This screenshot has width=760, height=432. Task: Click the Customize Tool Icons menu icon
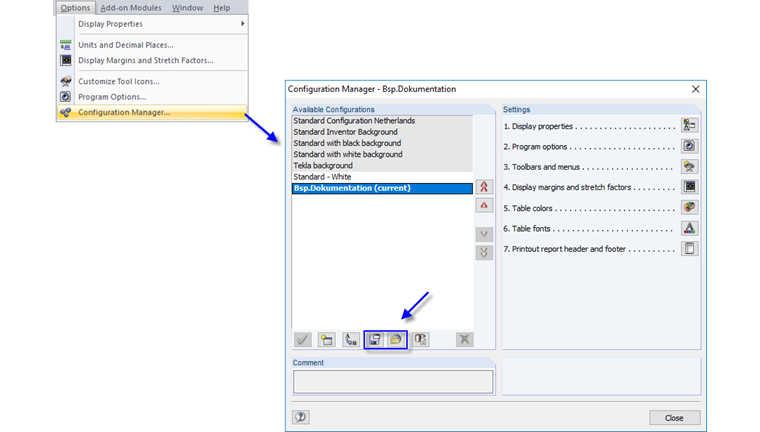click(x=65, y=81)
